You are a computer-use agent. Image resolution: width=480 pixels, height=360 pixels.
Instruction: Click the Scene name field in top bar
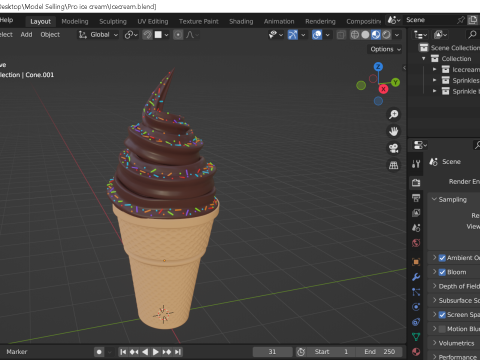pos(428,20)
